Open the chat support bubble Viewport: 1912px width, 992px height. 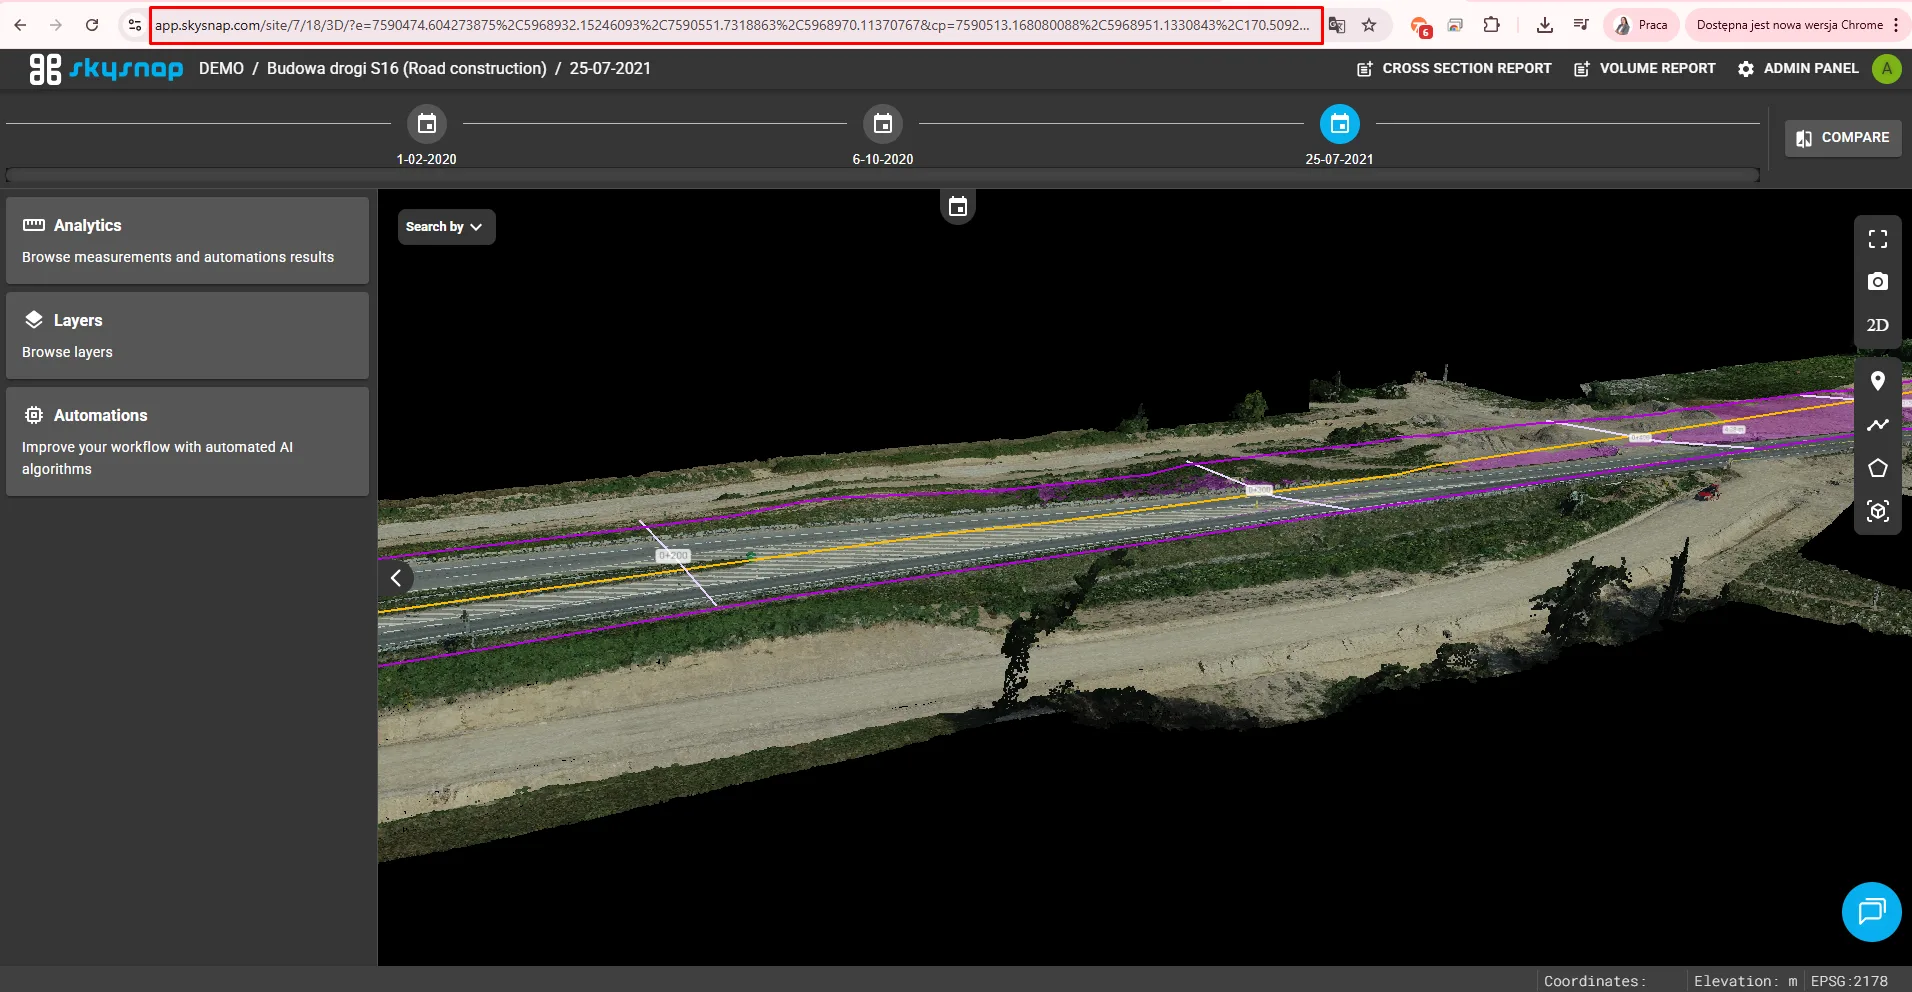[x=1870, y=911]
